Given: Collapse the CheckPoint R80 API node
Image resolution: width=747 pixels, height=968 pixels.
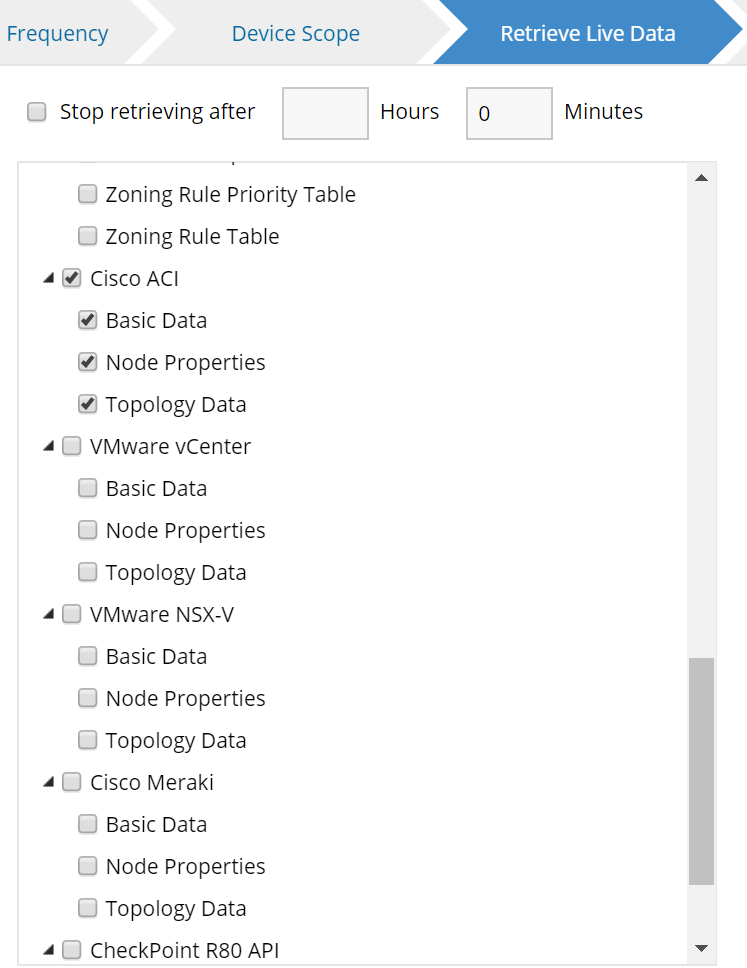Looking at the screenshot, I should tap(49, 950).
